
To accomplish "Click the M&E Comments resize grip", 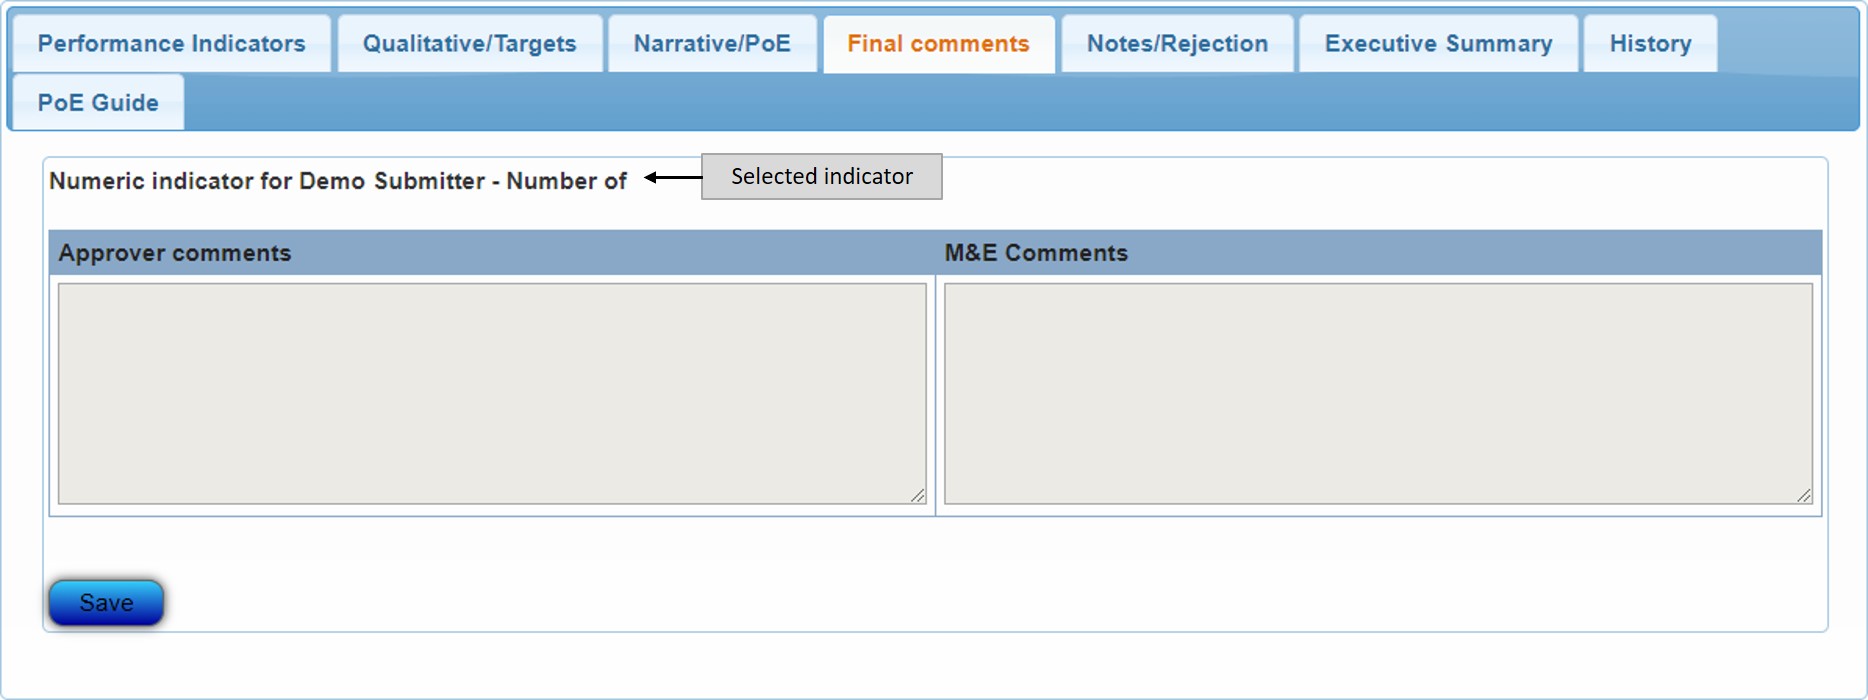I will pyautogui.click(x=1804, y=496).
